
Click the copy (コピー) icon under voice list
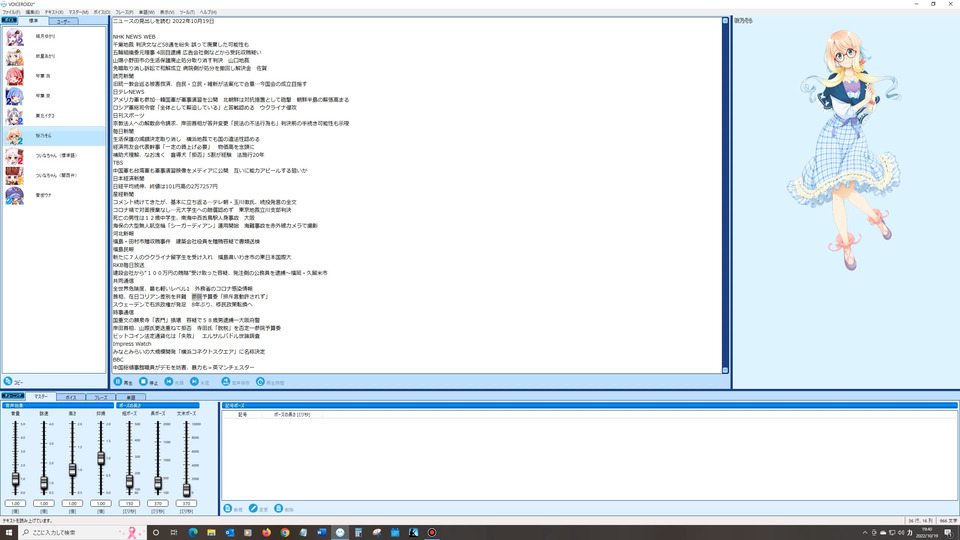pyautogui.click(x=8, y=381)
